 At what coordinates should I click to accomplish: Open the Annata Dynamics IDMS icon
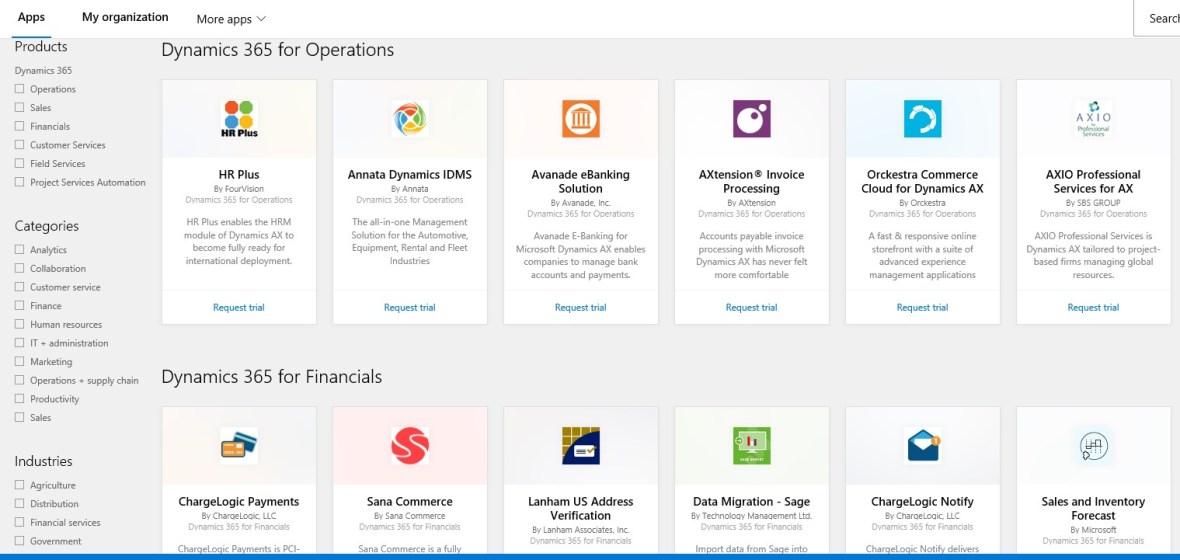coord(410,119)
